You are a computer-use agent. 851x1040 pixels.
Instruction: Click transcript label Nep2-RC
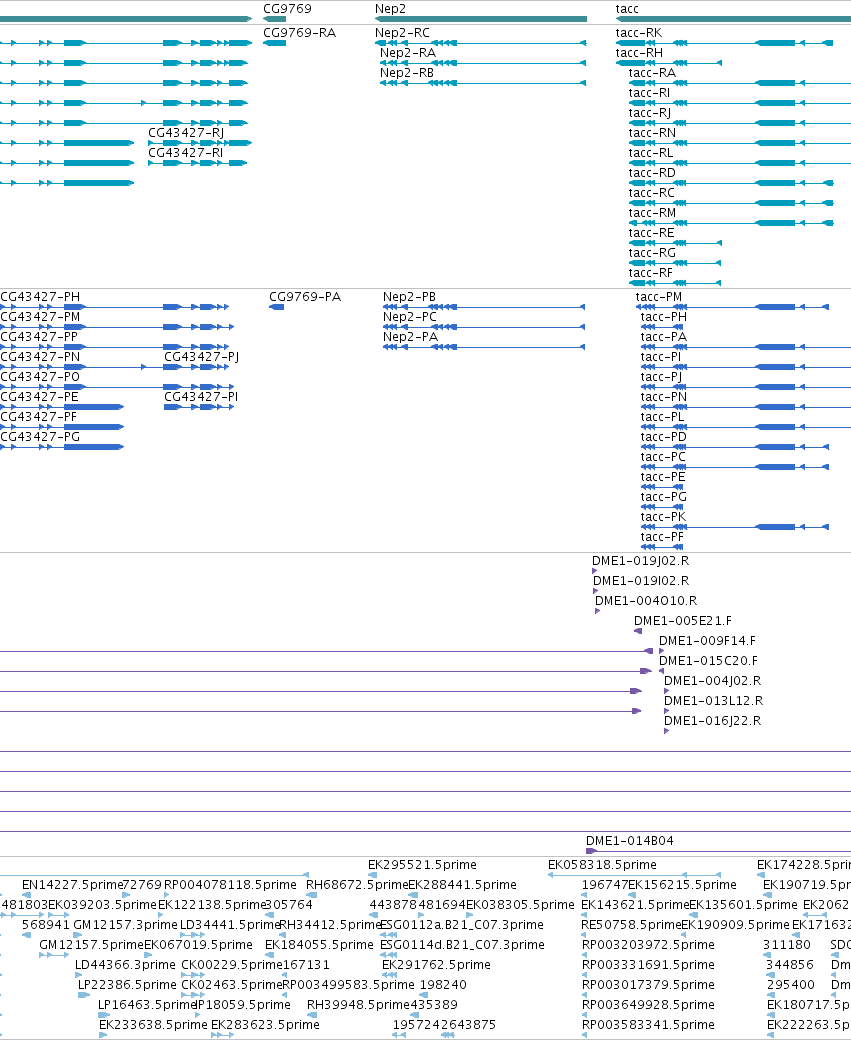[x=402, y=32]
